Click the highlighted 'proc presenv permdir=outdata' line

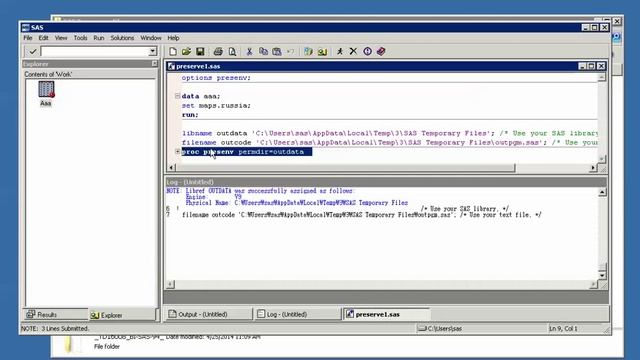[x=247, y=152]
